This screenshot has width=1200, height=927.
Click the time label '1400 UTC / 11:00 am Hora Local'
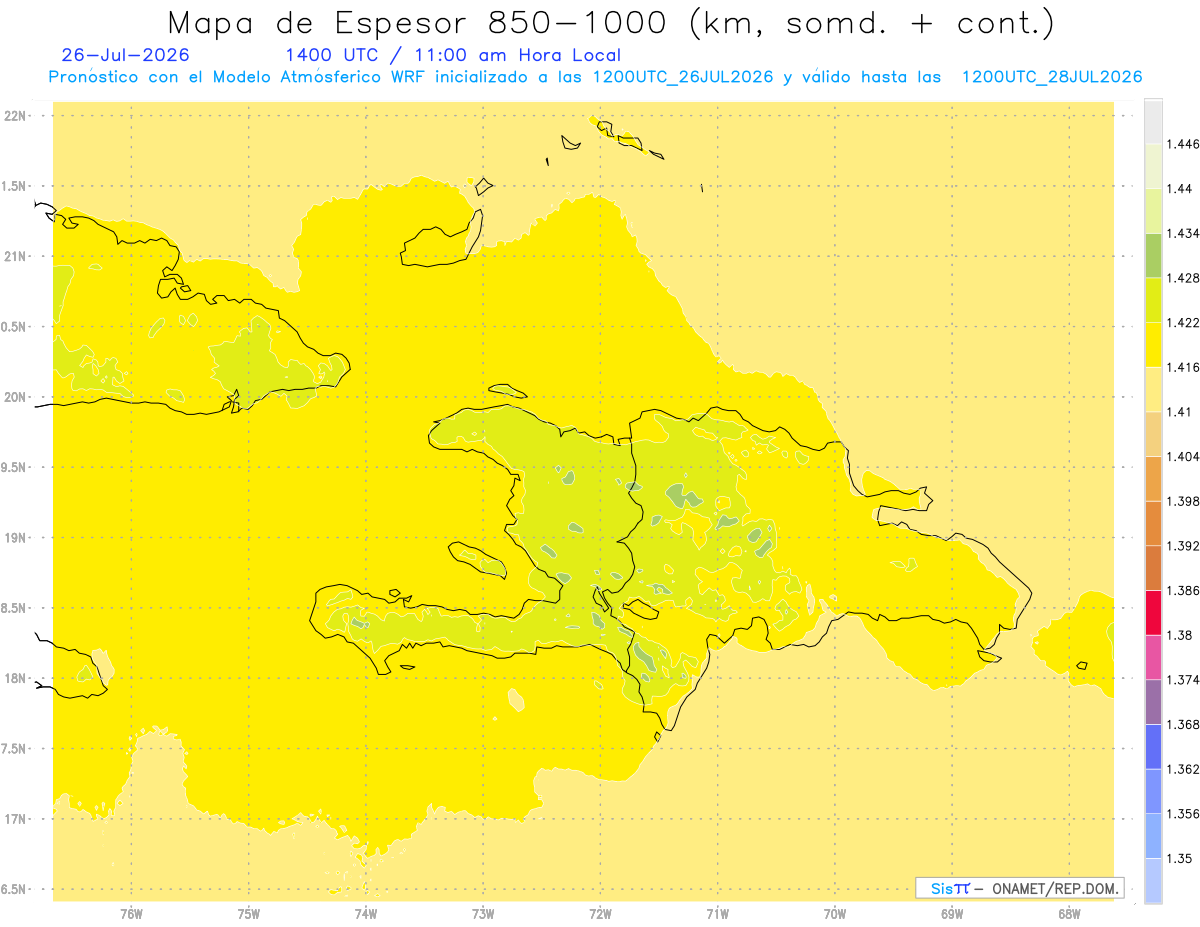[453, 55]
